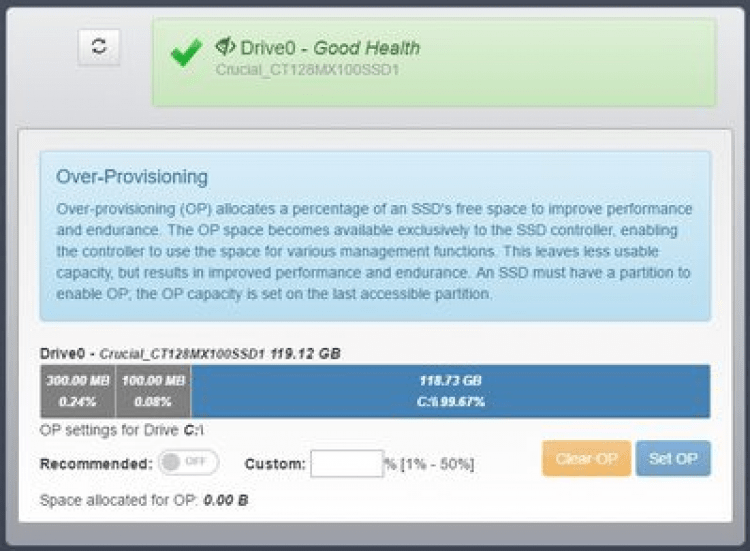The width and height of the screenshot is (750, 551).
Task: Click the Custom label
Action: click(274, 464)
